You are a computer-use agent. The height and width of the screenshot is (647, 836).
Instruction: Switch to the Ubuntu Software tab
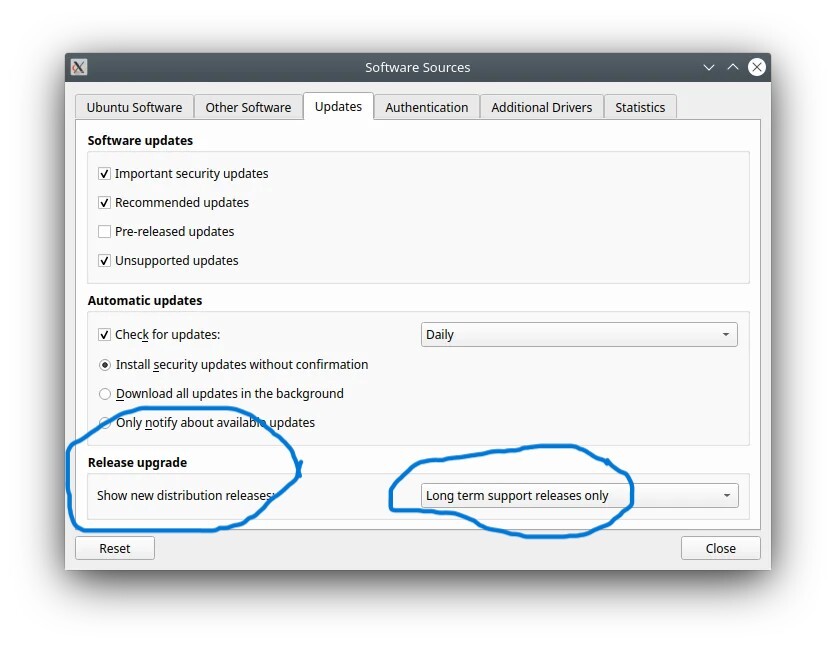click(x=134, y=107)
